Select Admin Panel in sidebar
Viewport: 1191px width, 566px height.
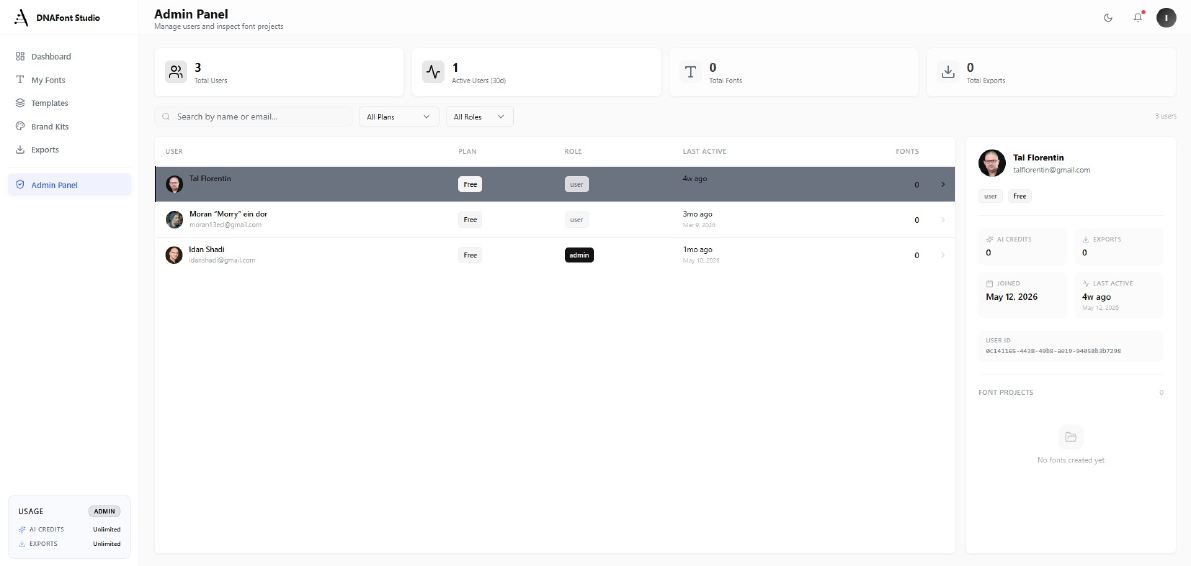[69, 185]
